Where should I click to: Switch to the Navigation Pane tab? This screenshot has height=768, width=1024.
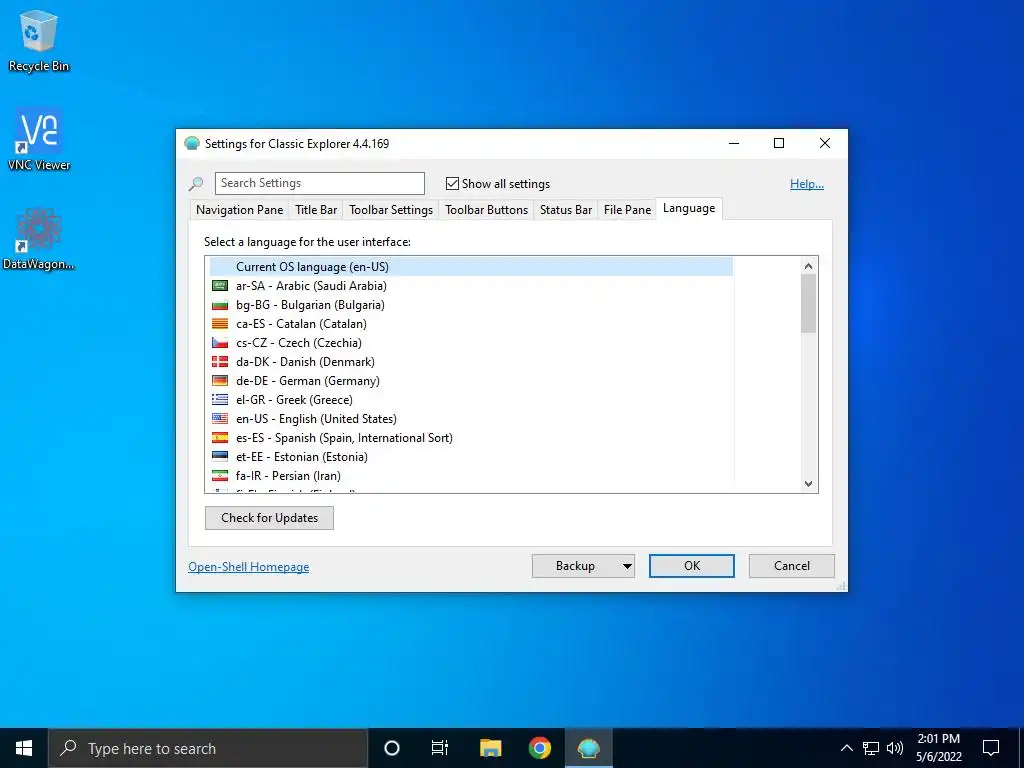tap(240, 210)
